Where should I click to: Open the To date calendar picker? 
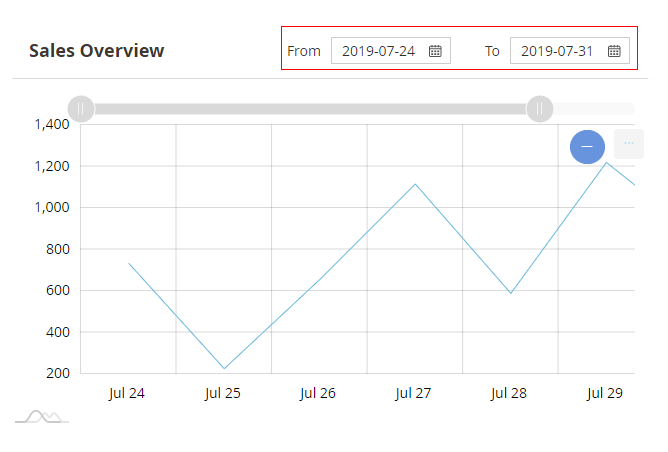pos(614,51)
